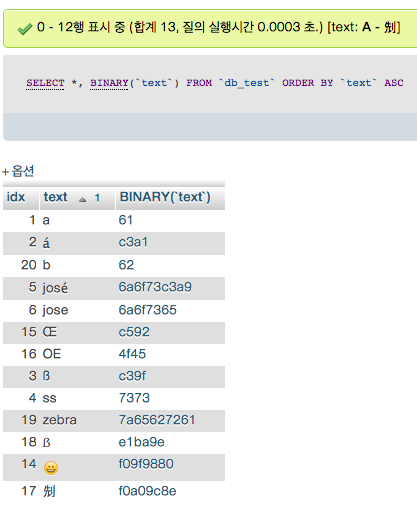Select the row containing josé
This screenshot has height=517, width=417.
click(114, 288)
